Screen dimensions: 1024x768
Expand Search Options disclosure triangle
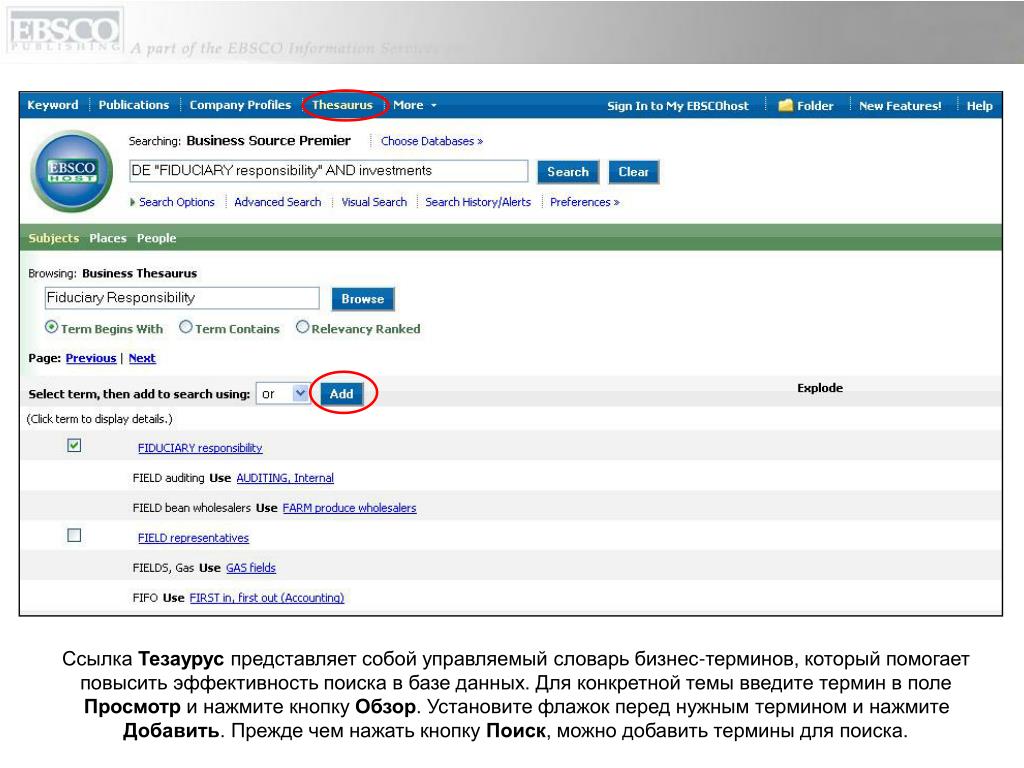pyautogui.click(x=133, y=202)
